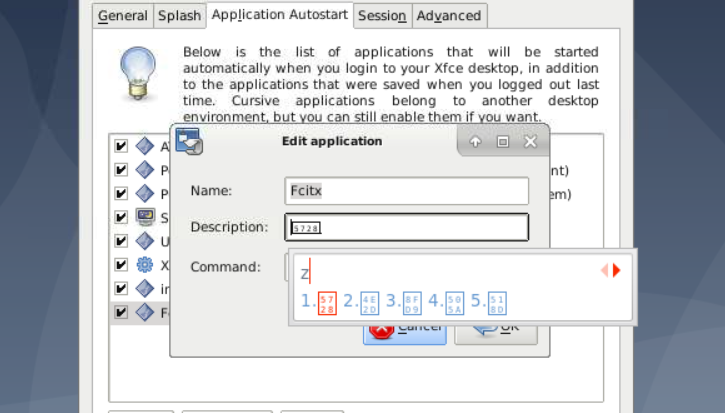Click diamond icon of seventh autostart entry
This screenshot has height=413, width=725.
(x=145, y=289)
